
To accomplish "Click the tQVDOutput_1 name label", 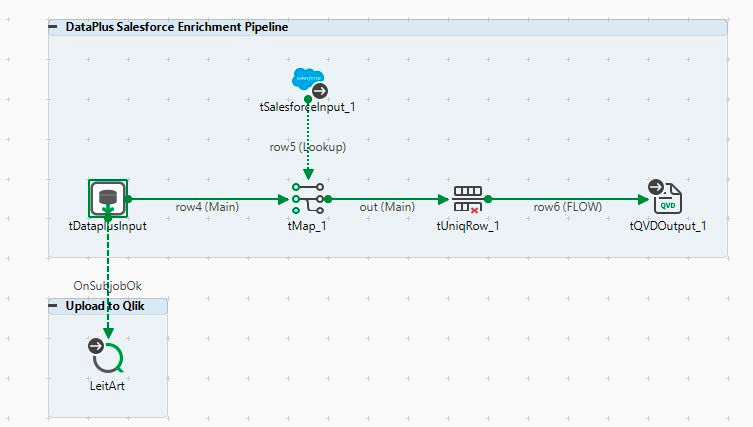I will coord(668,226).
